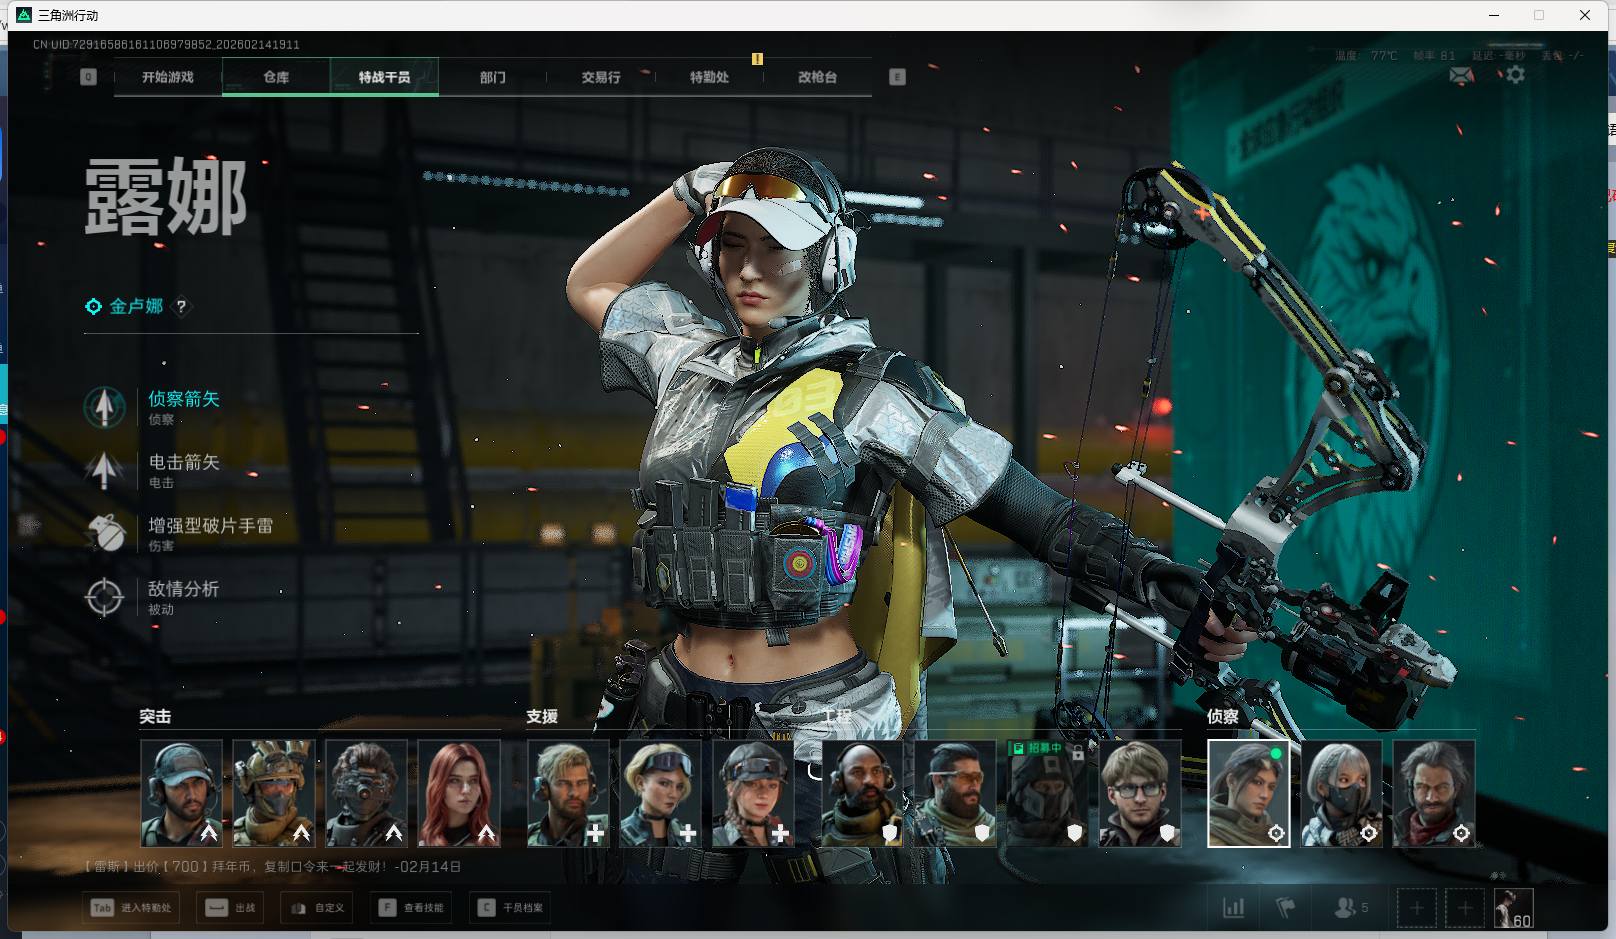Open the 干员档案 button

point(511,908)
